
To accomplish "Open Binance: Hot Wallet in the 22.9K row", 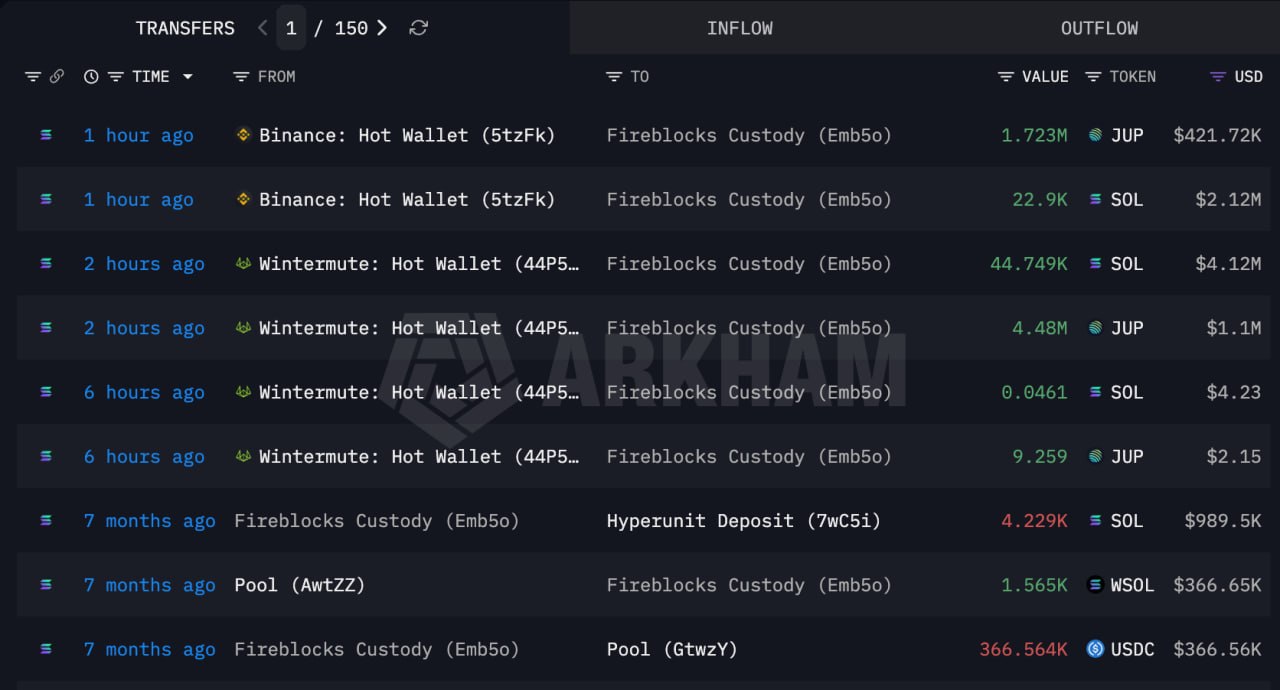I will pos(407,199).
